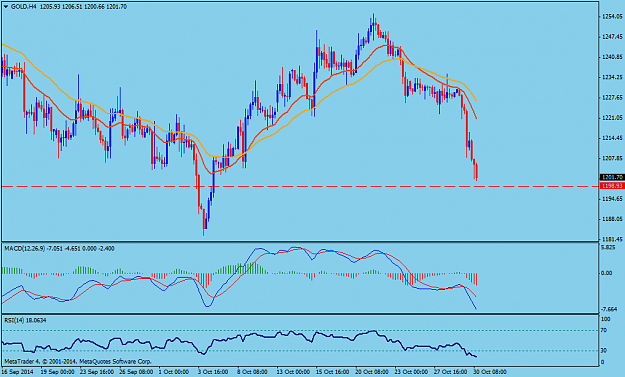Click the 26 Sep 08:00 time label
Image resolution: width=625 pixels, height=377 pixels.
point(136,372)
